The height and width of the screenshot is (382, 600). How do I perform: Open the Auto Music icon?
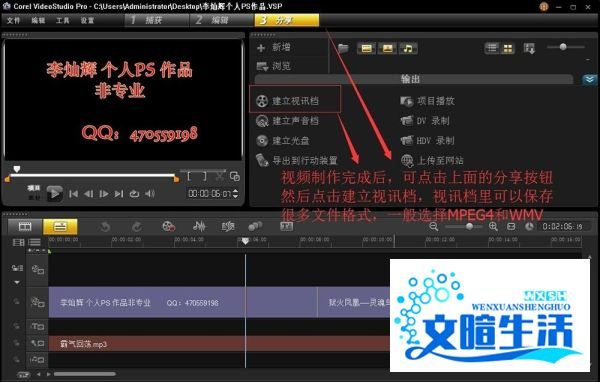(228, 227)
